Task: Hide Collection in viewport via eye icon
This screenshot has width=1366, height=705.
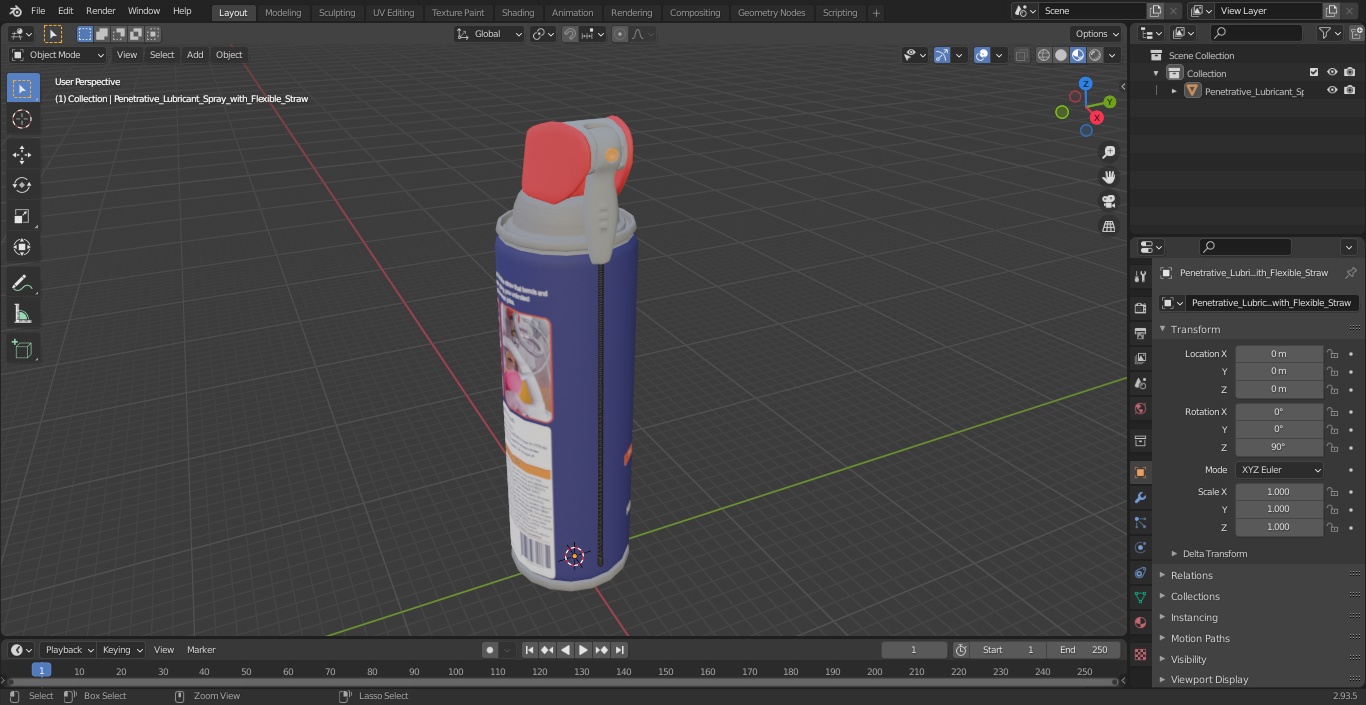Action: (x=1332, y=73)
